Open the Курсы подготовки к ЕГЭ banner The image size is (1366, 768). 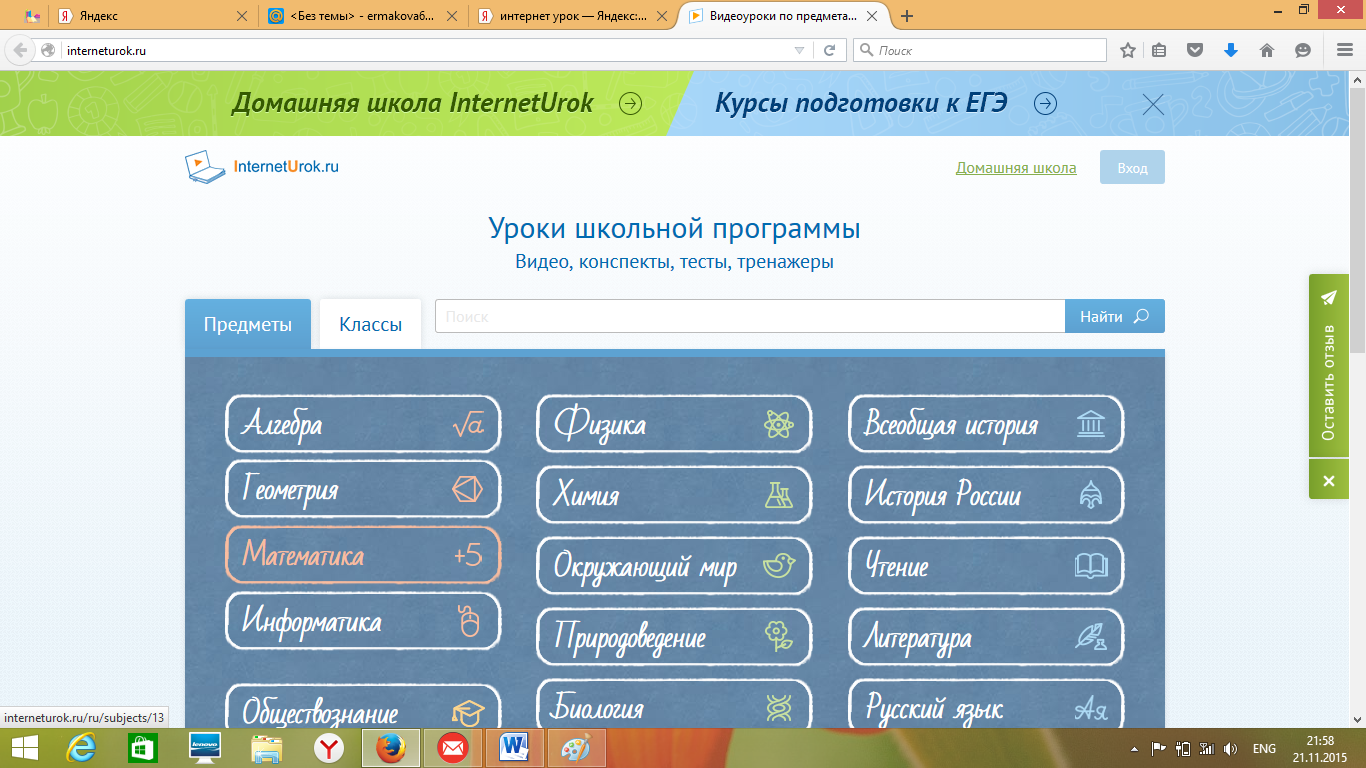[x=886, y=103]
